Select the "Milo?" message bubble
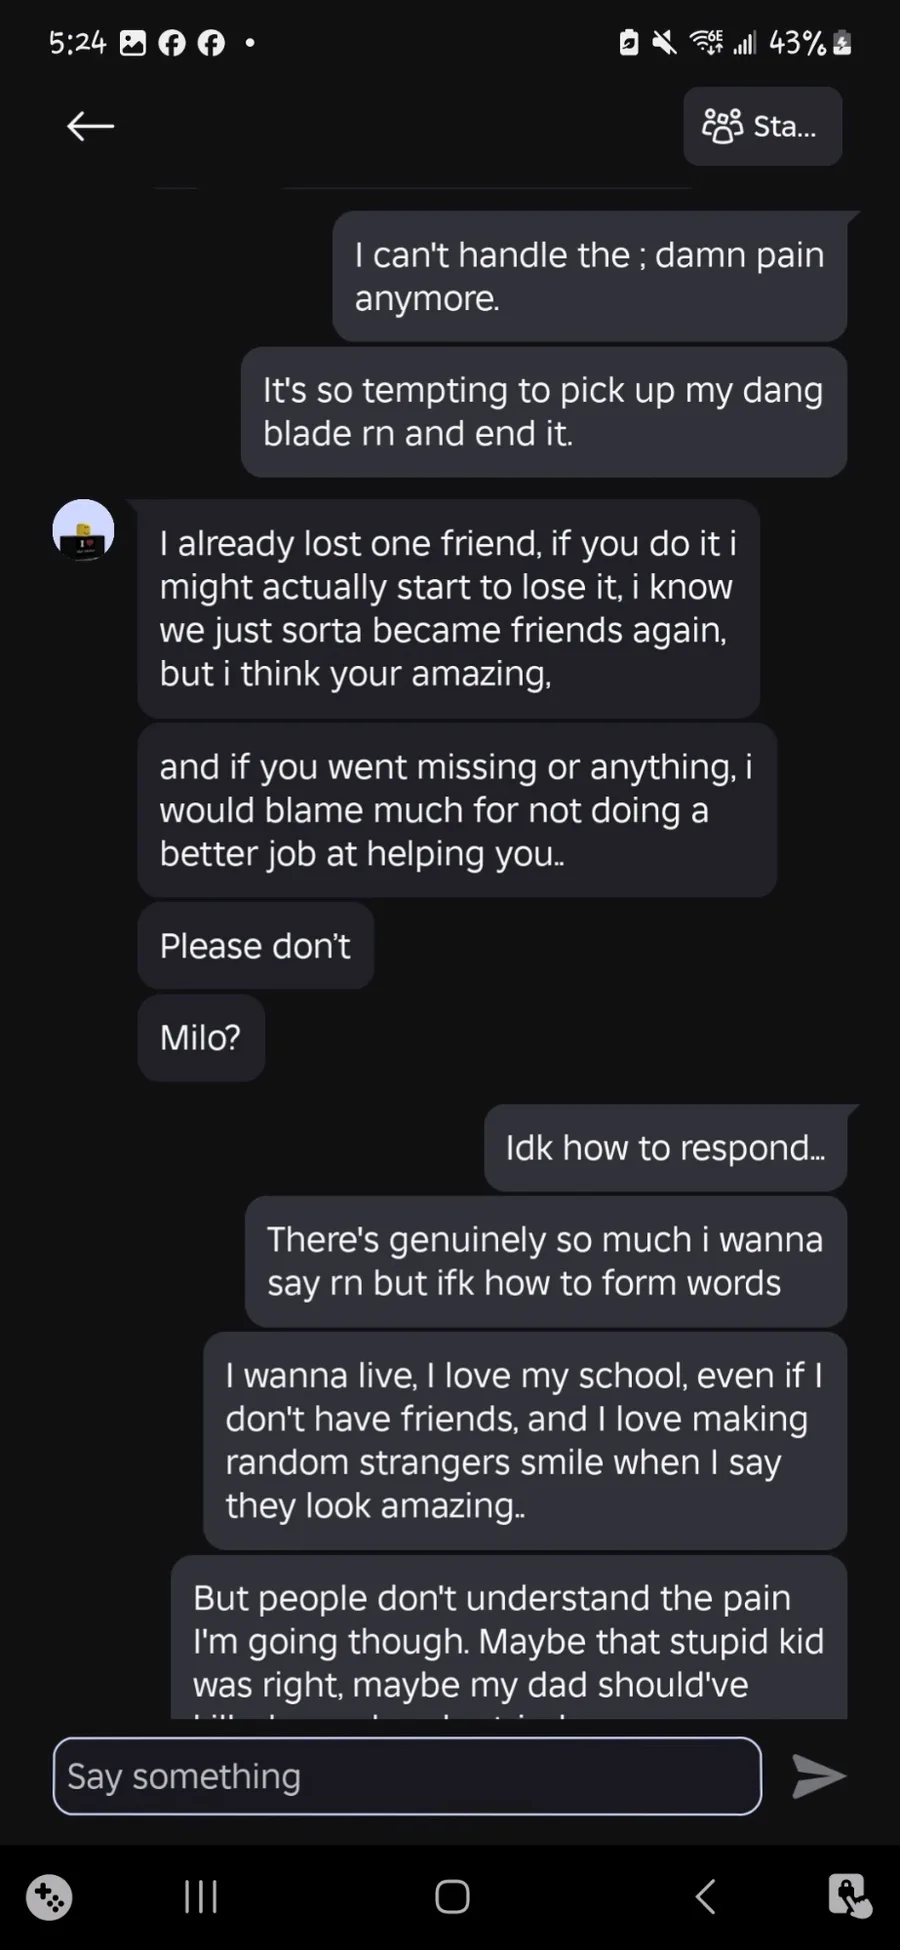 [x=201, y=1038]
